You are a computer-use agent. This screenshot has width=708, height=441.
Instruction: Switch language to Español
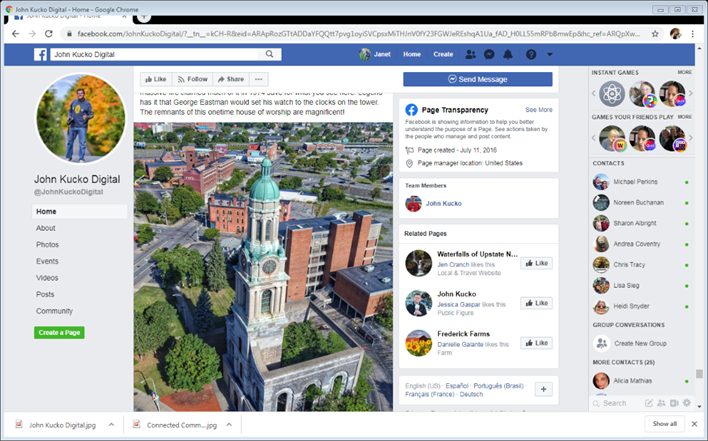pyautogui.click(x=456, y=386)
